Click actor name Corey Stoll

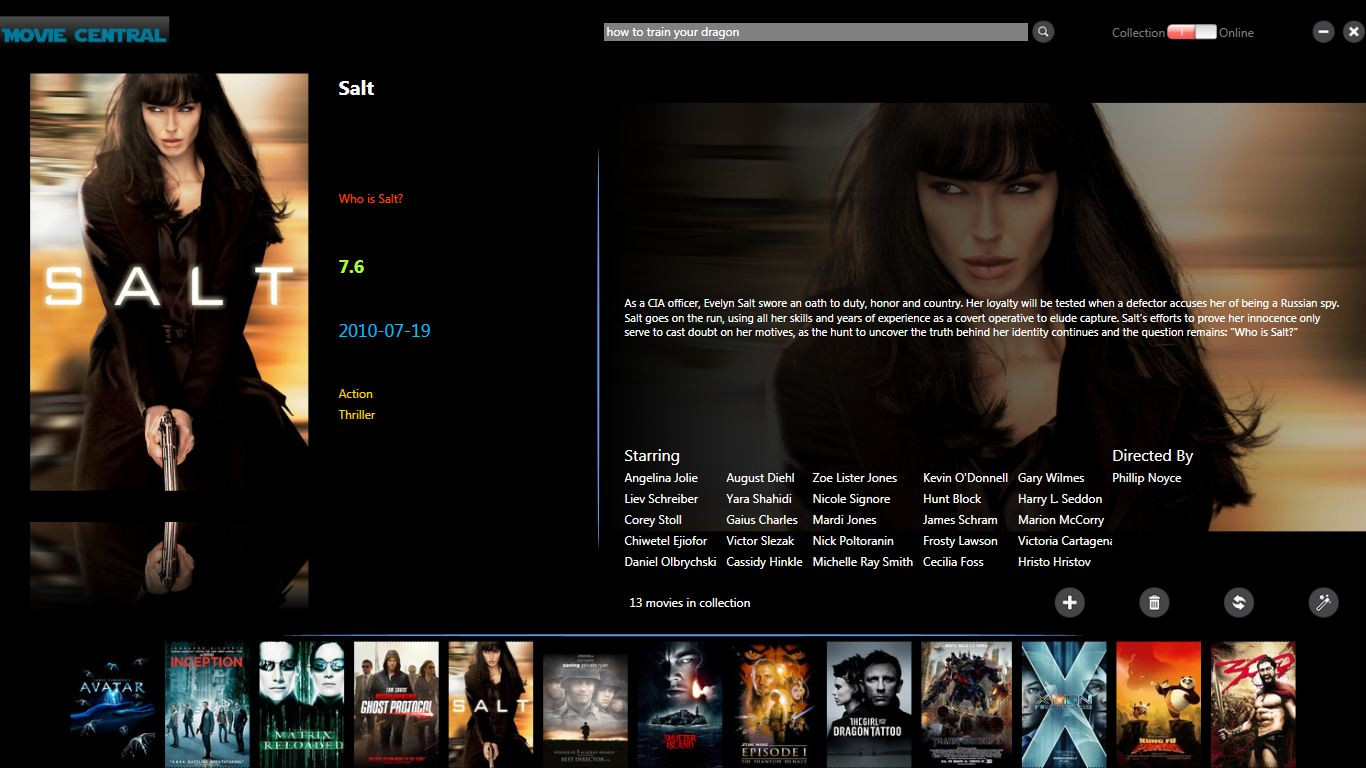coord(653,520)
